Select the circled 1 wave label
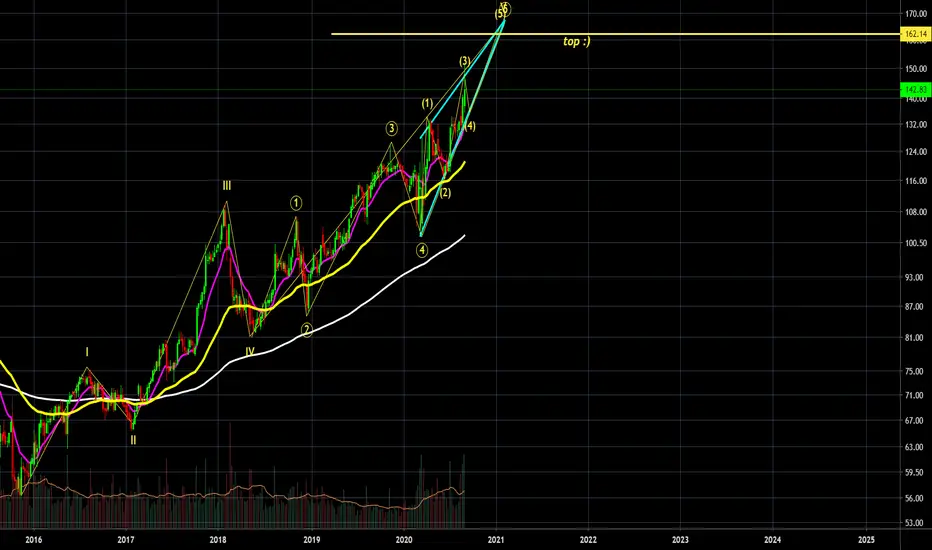Screen dimensions: 932x550 (x=296, y=203)
